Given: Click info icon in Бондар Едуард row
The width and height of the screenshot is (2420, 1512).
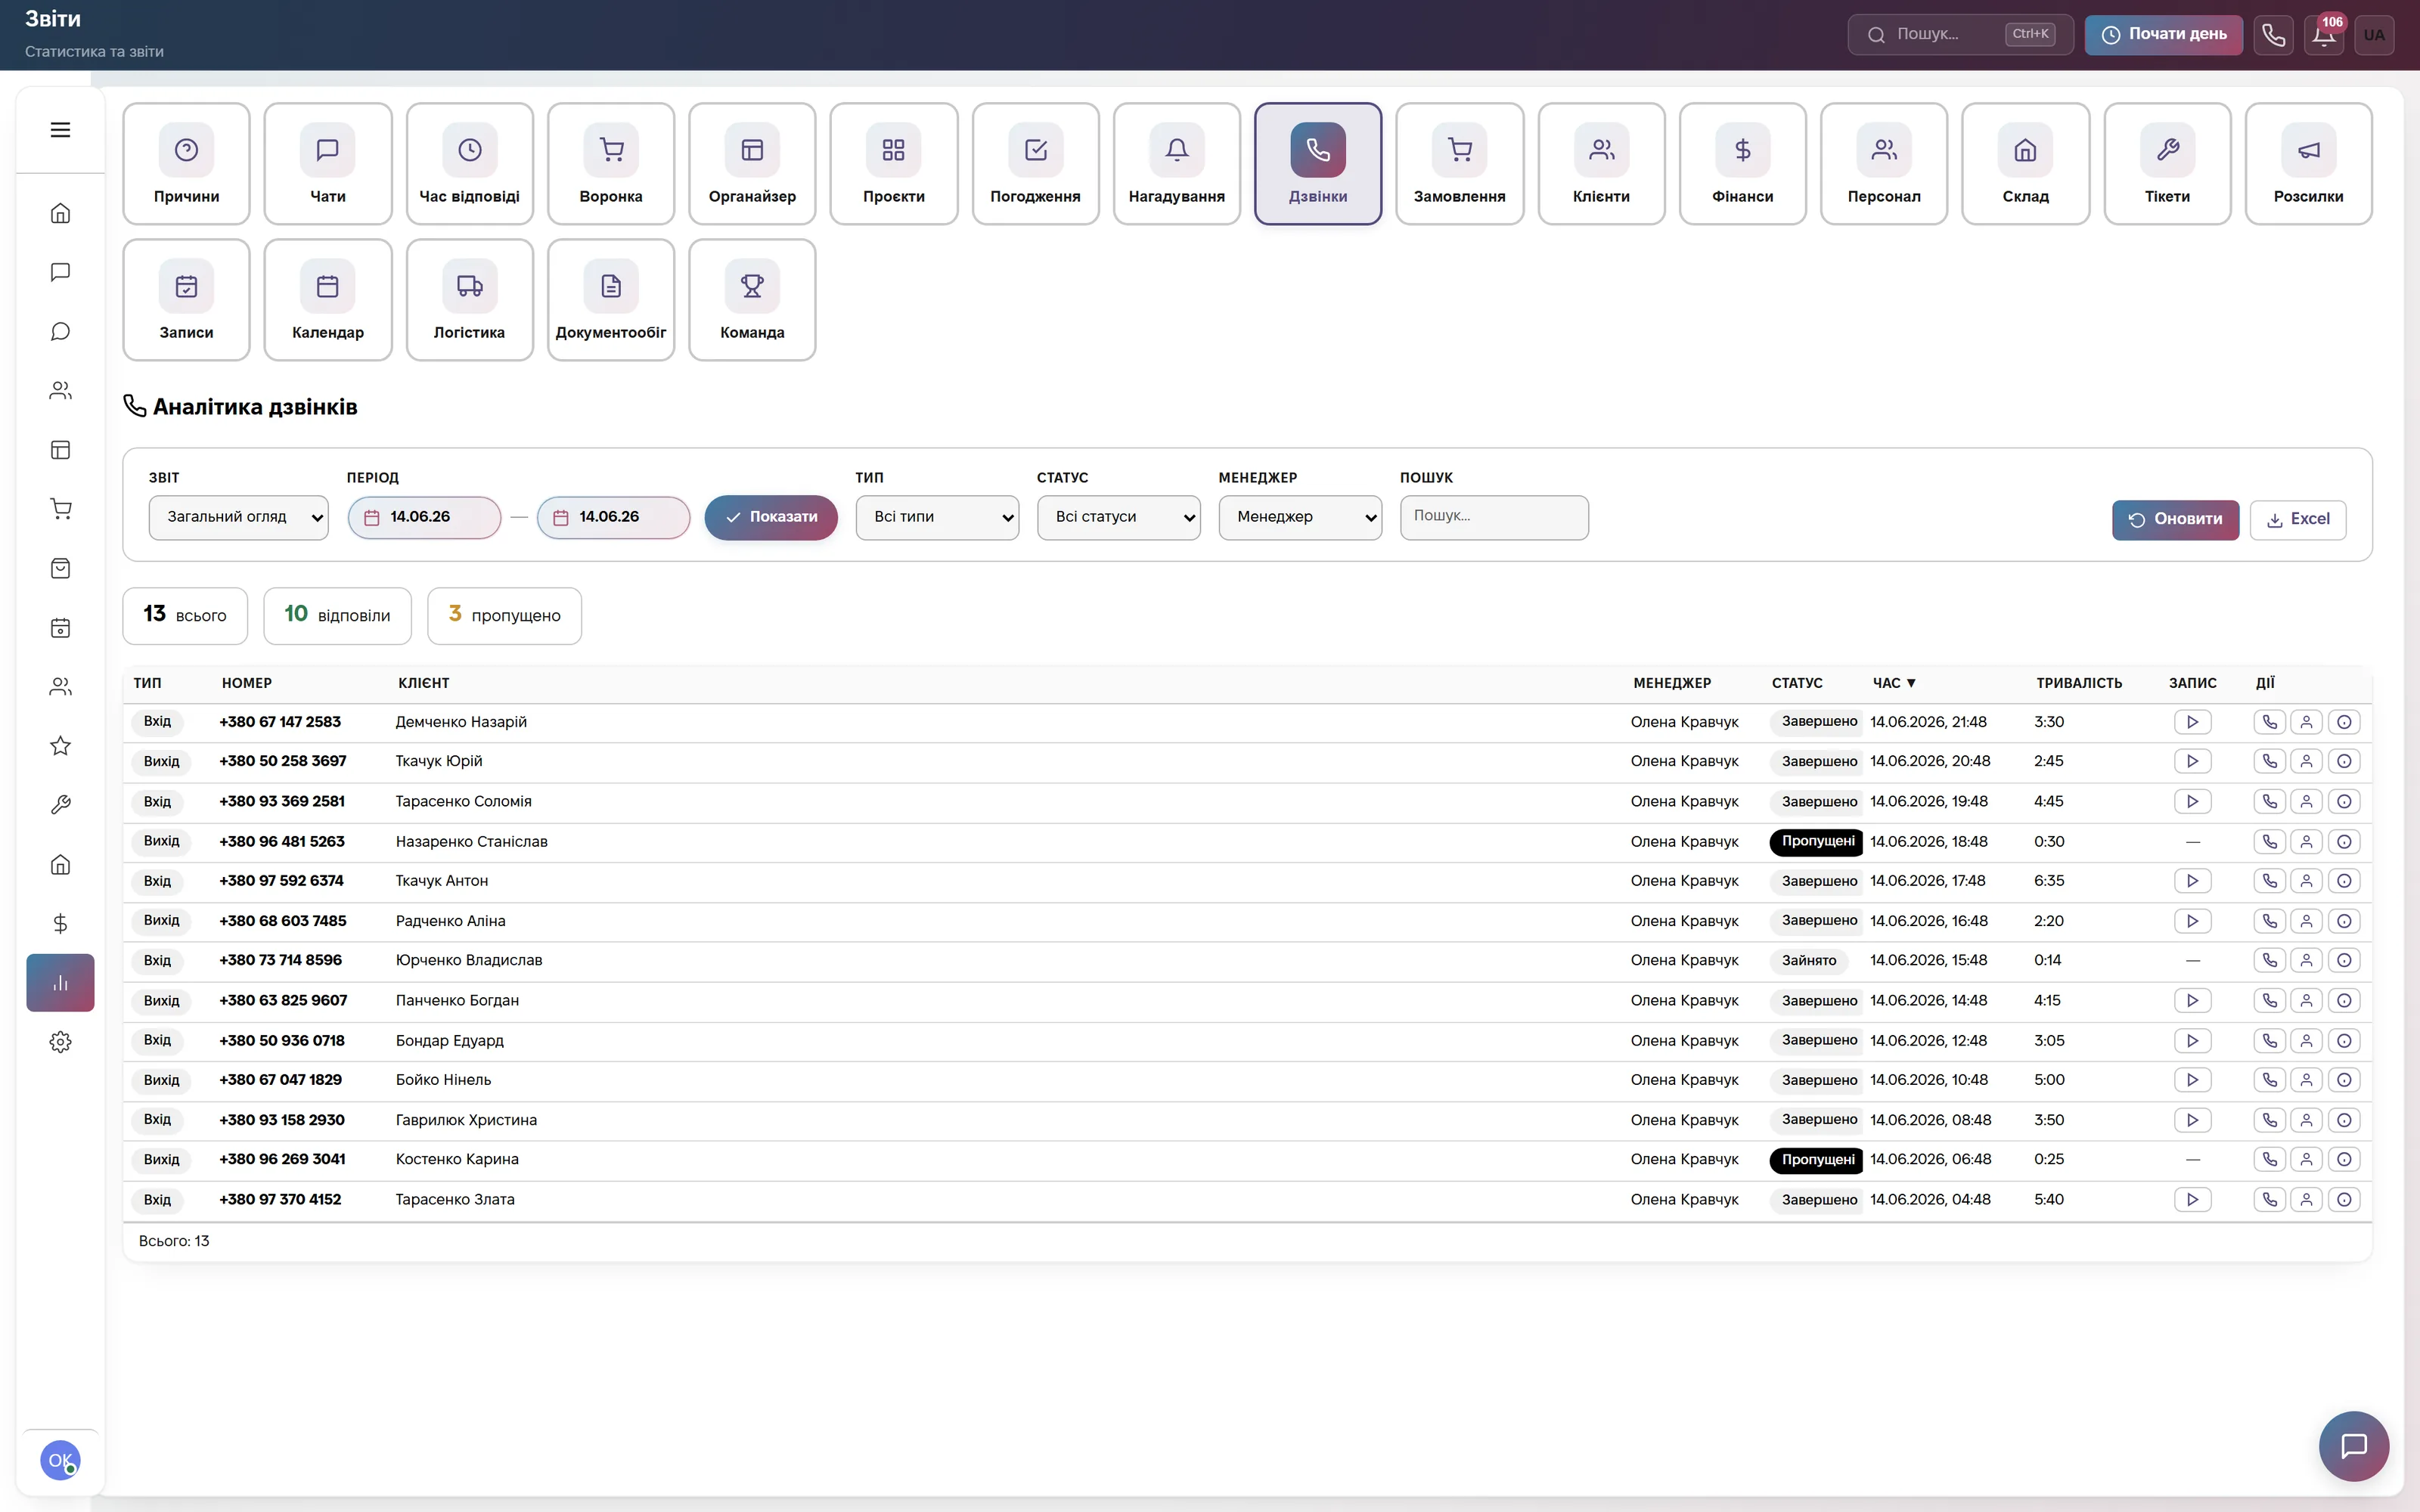Looking at the screenshot, I should point(2344,1041).
